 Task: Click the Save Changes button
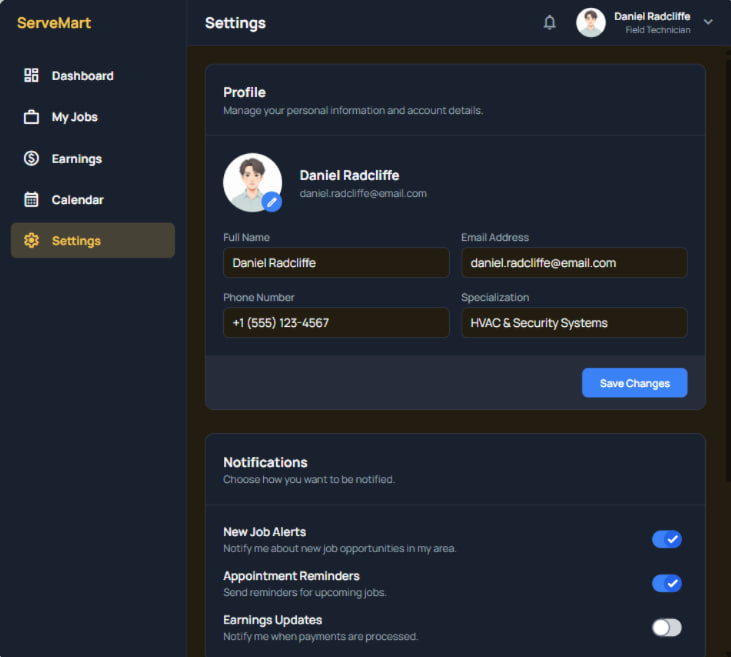(634, 383)
